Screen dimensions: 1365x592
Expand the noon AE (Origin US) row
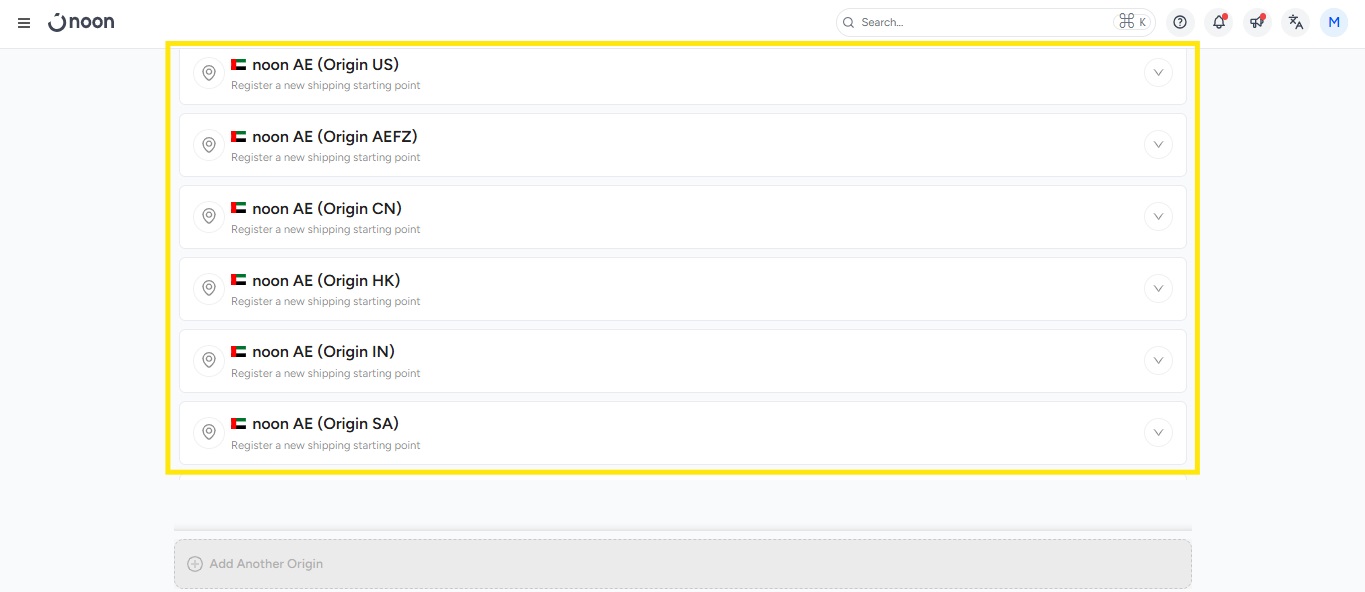click(x=1158, y=73)
